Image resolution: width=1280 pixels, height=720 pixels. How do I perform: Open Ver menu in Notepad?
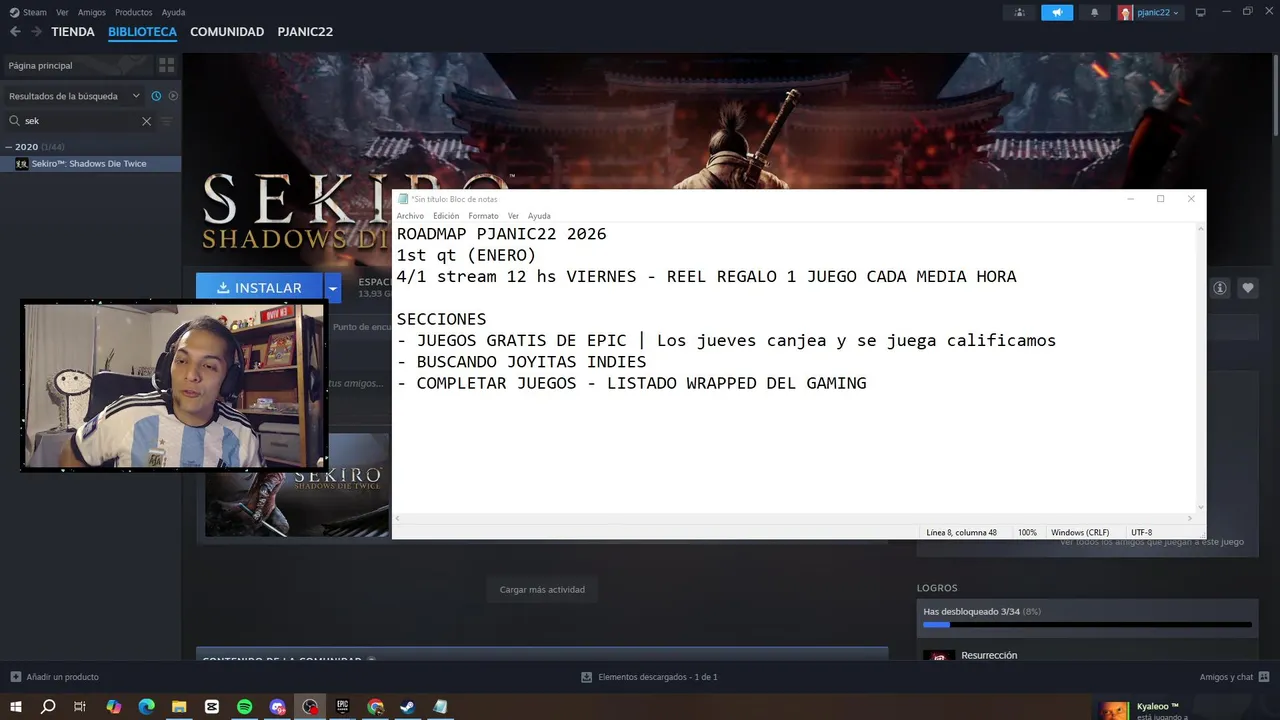[513, 216]
